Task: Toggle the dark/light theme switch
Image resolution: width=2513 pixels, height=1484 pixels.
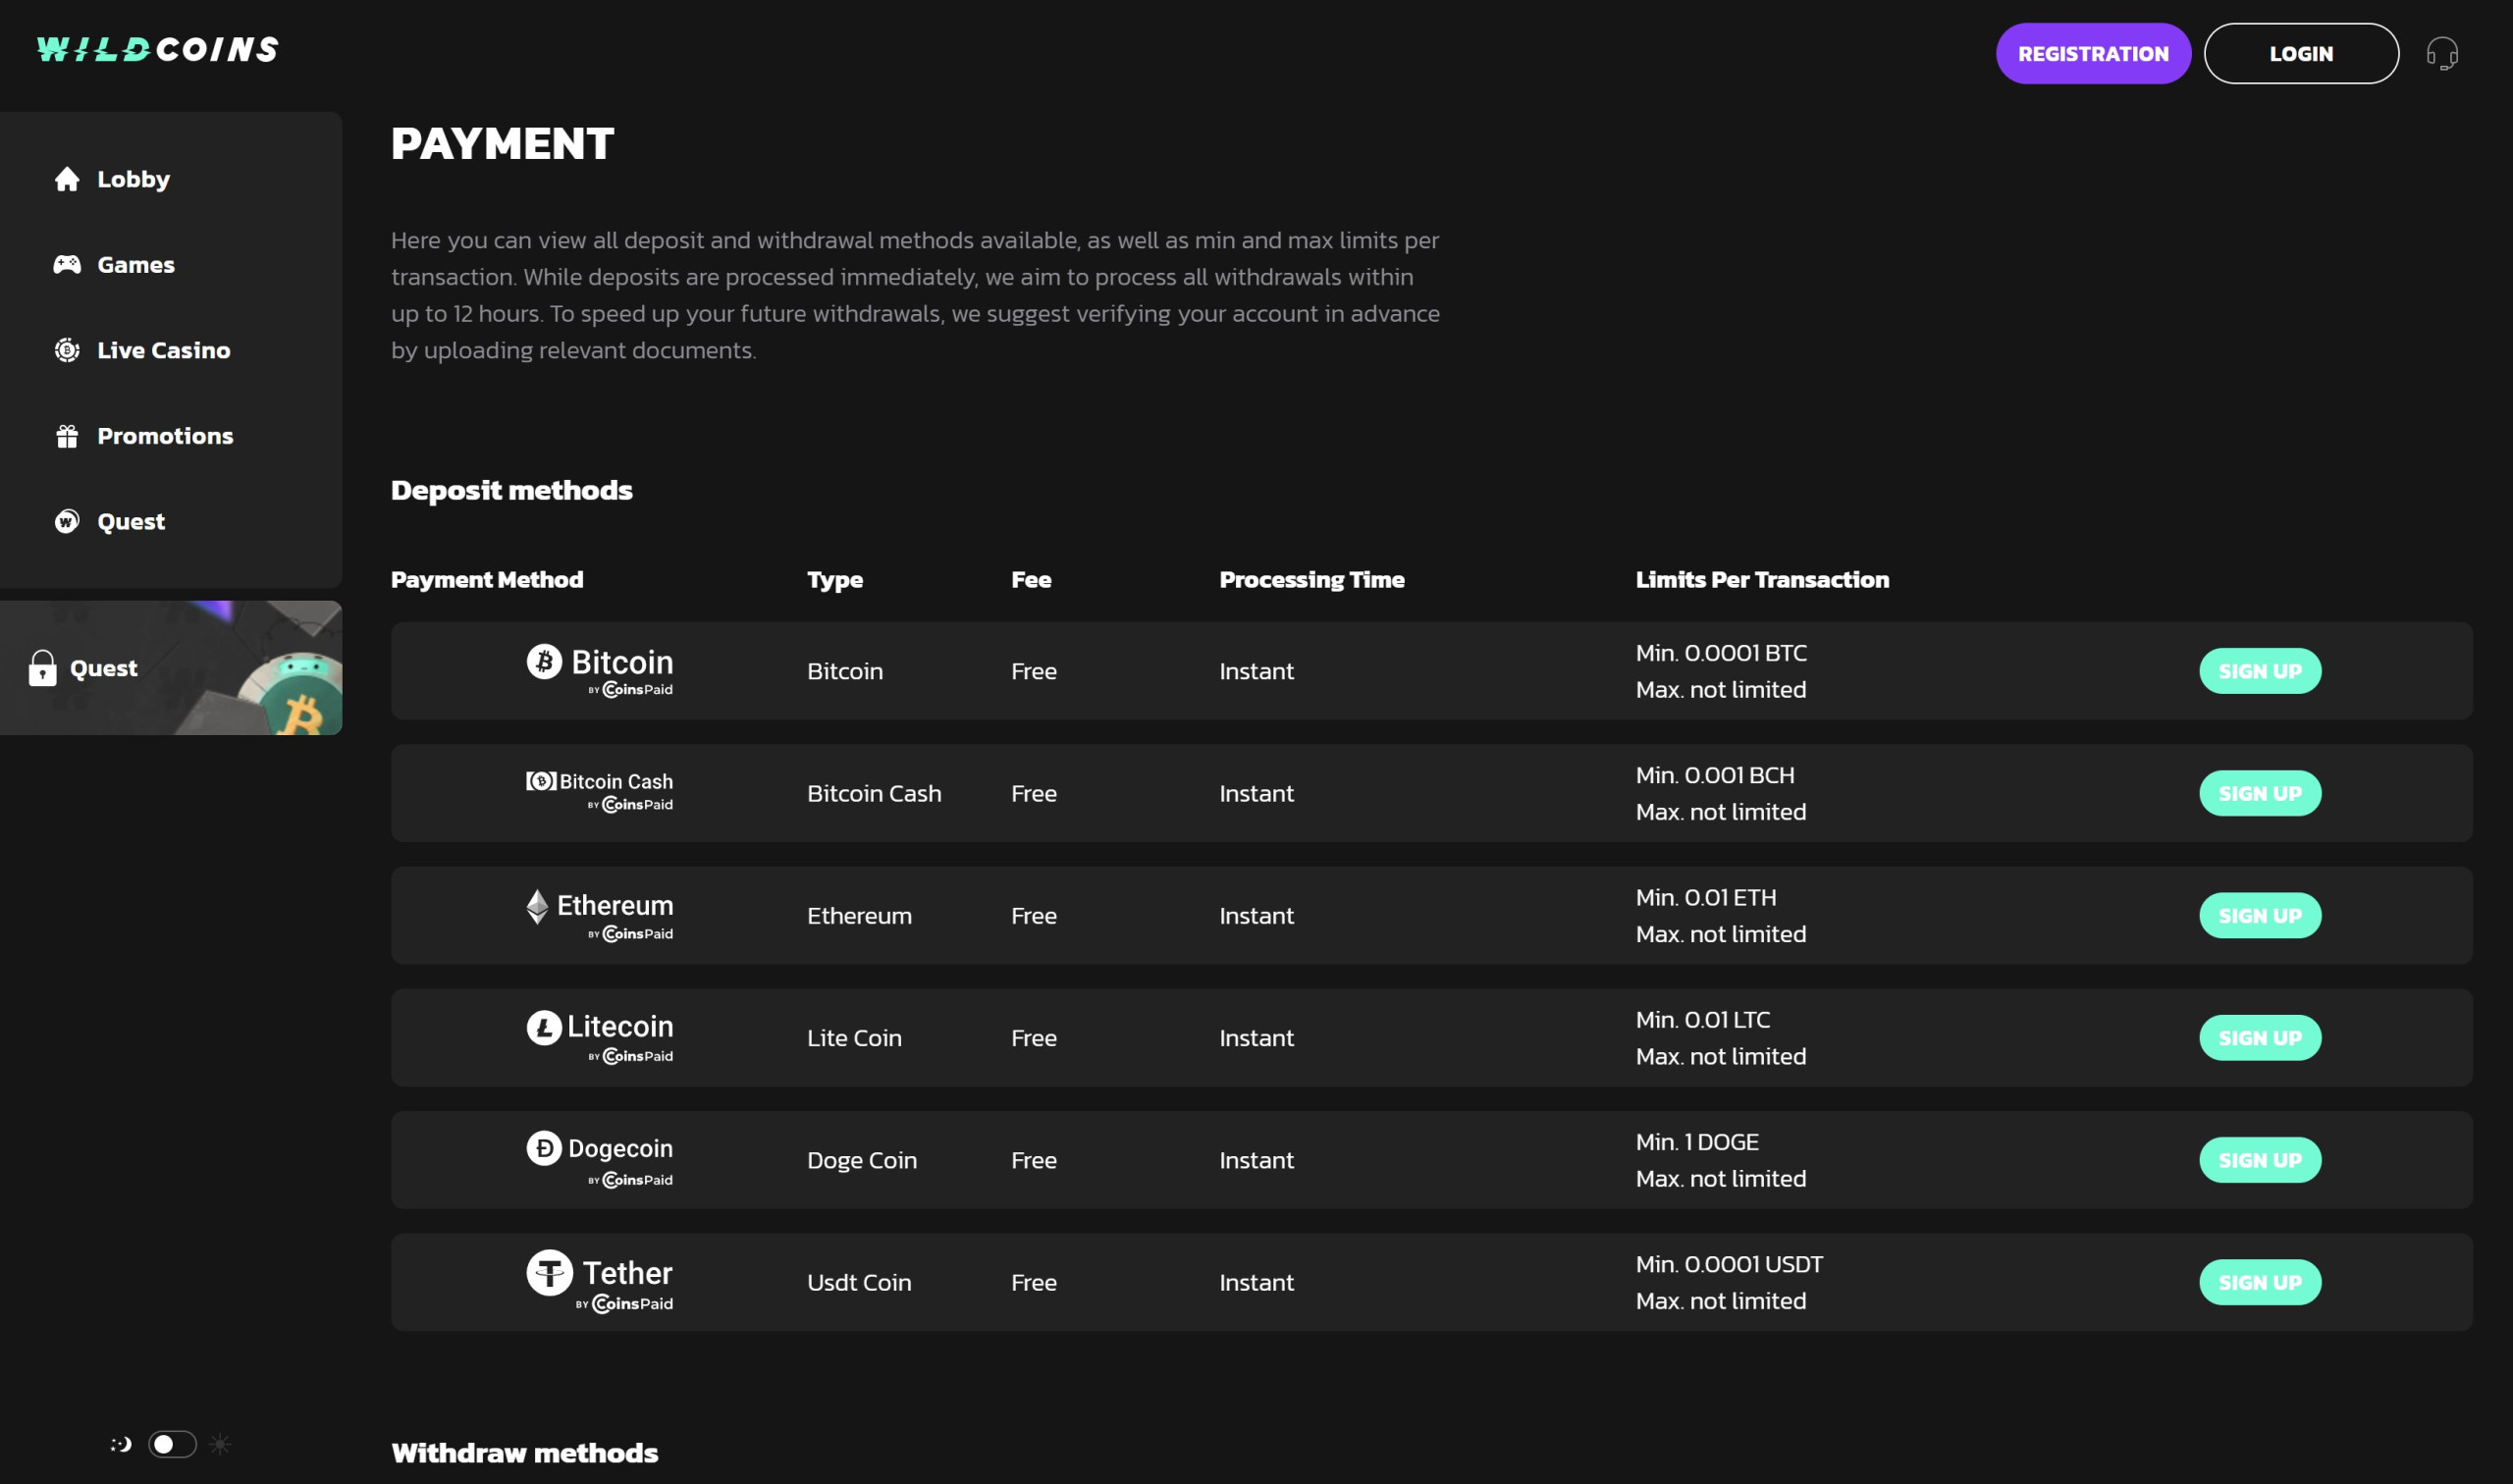Action: 172,1444
